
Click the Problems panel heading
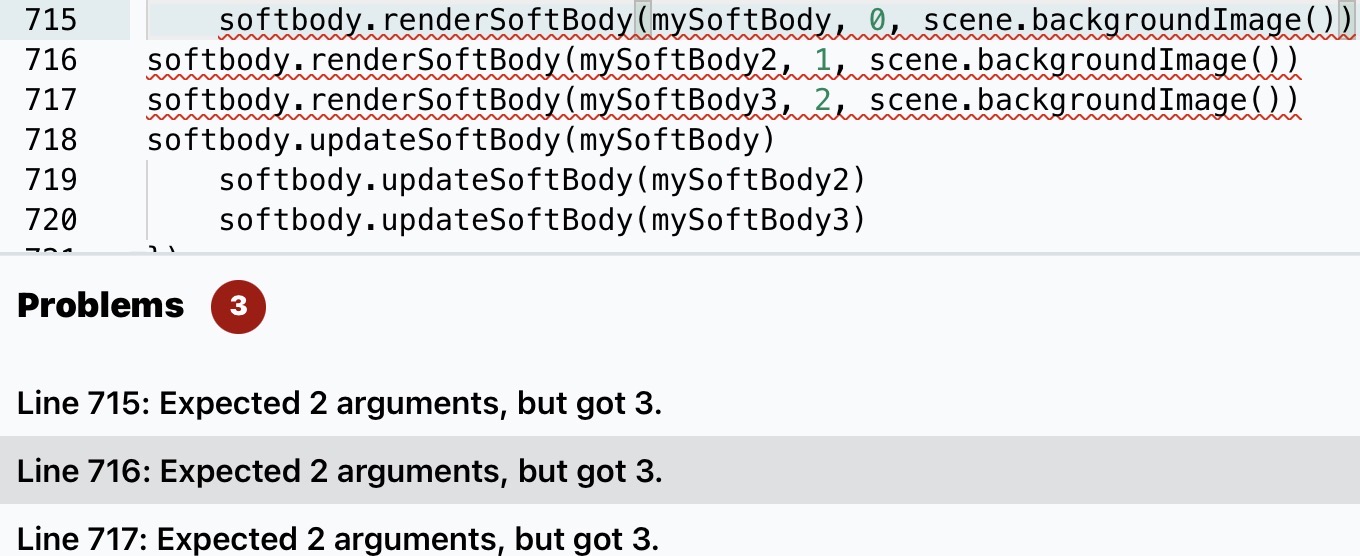pyautogui.click(x=101, y=306)
